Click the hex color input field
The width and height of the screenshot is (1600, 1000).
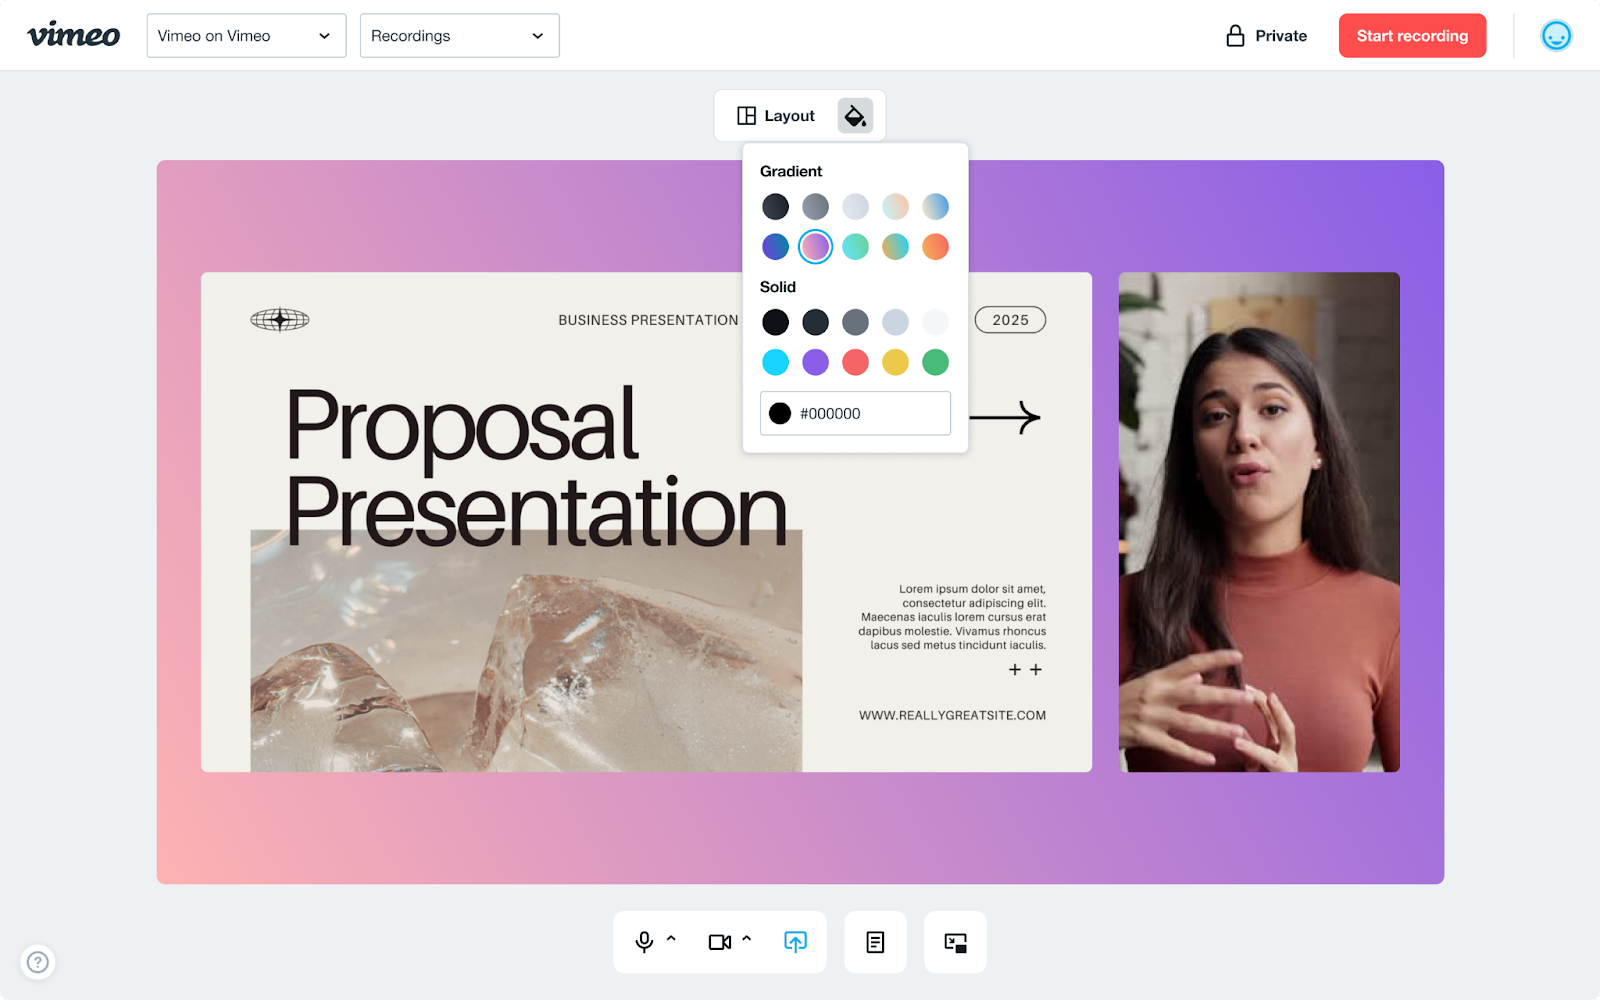click(870, 414)
